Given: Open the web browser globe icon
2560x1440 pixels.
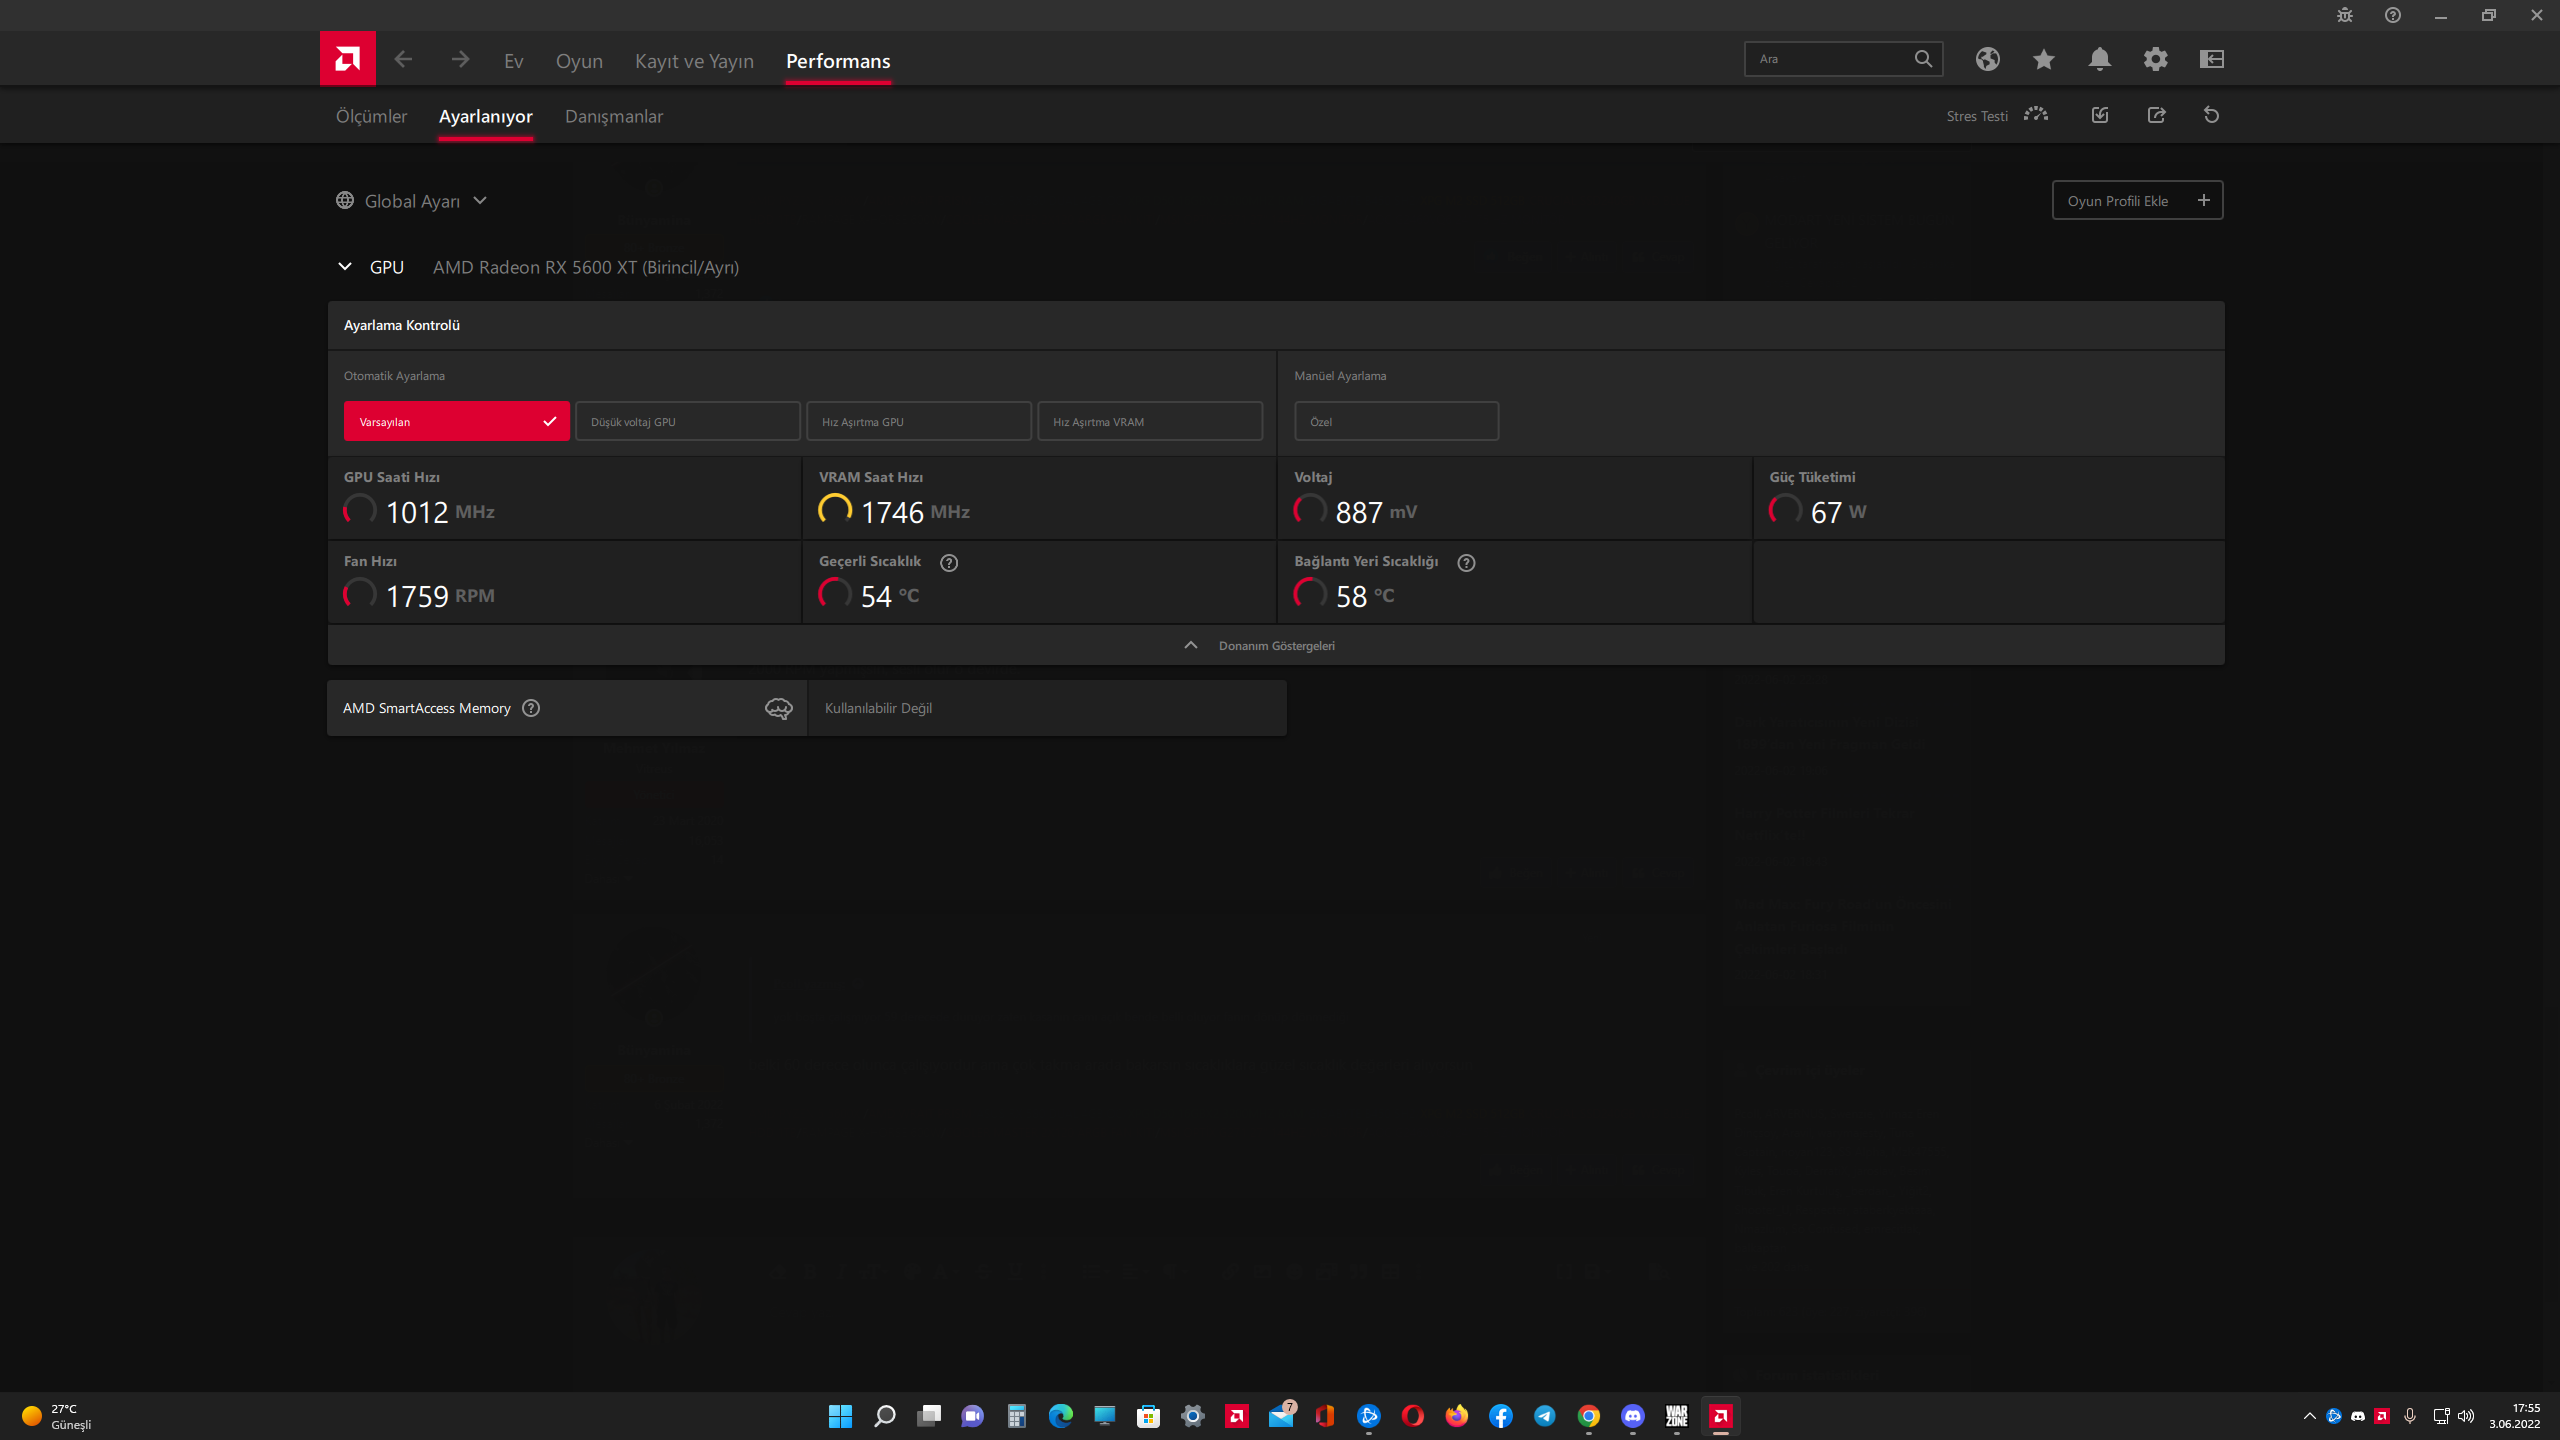Looking at the screenshot, I should coord(1987,59).
